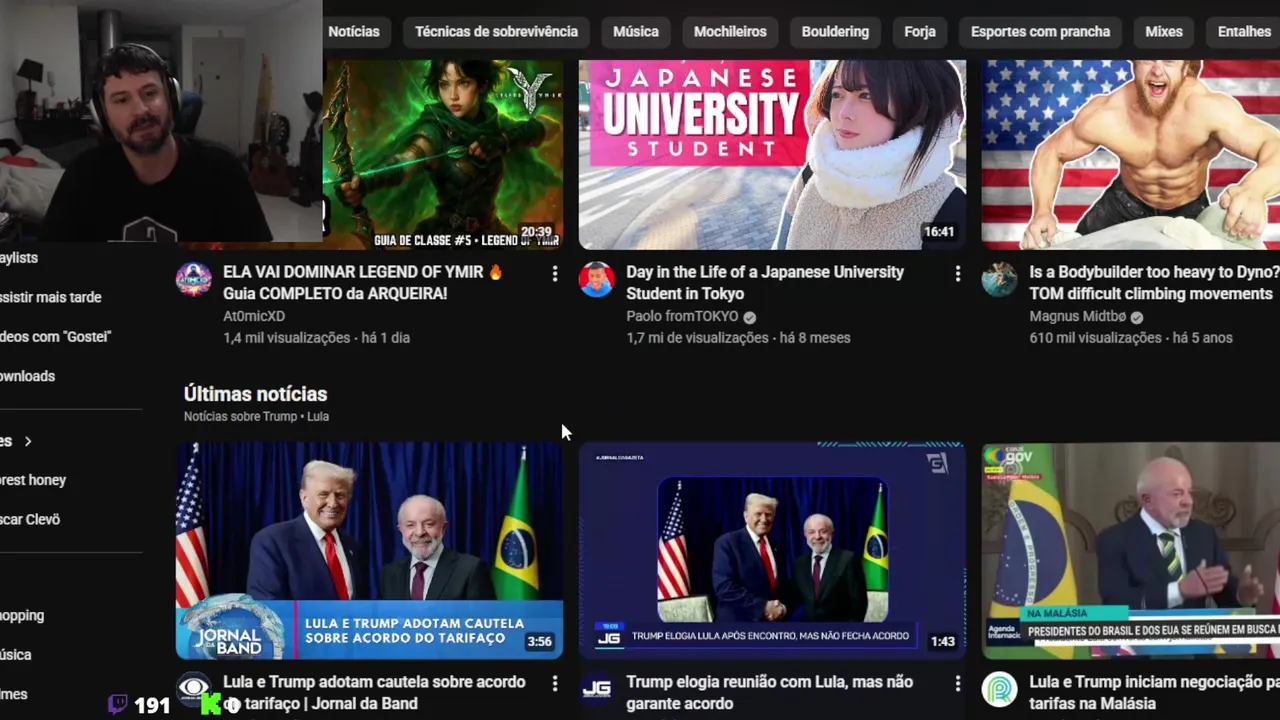Viewport: 1280px width, 720px height.
Task: Play the Trump elogia Lula JG thumbnail
Action: tap(772, 551)
